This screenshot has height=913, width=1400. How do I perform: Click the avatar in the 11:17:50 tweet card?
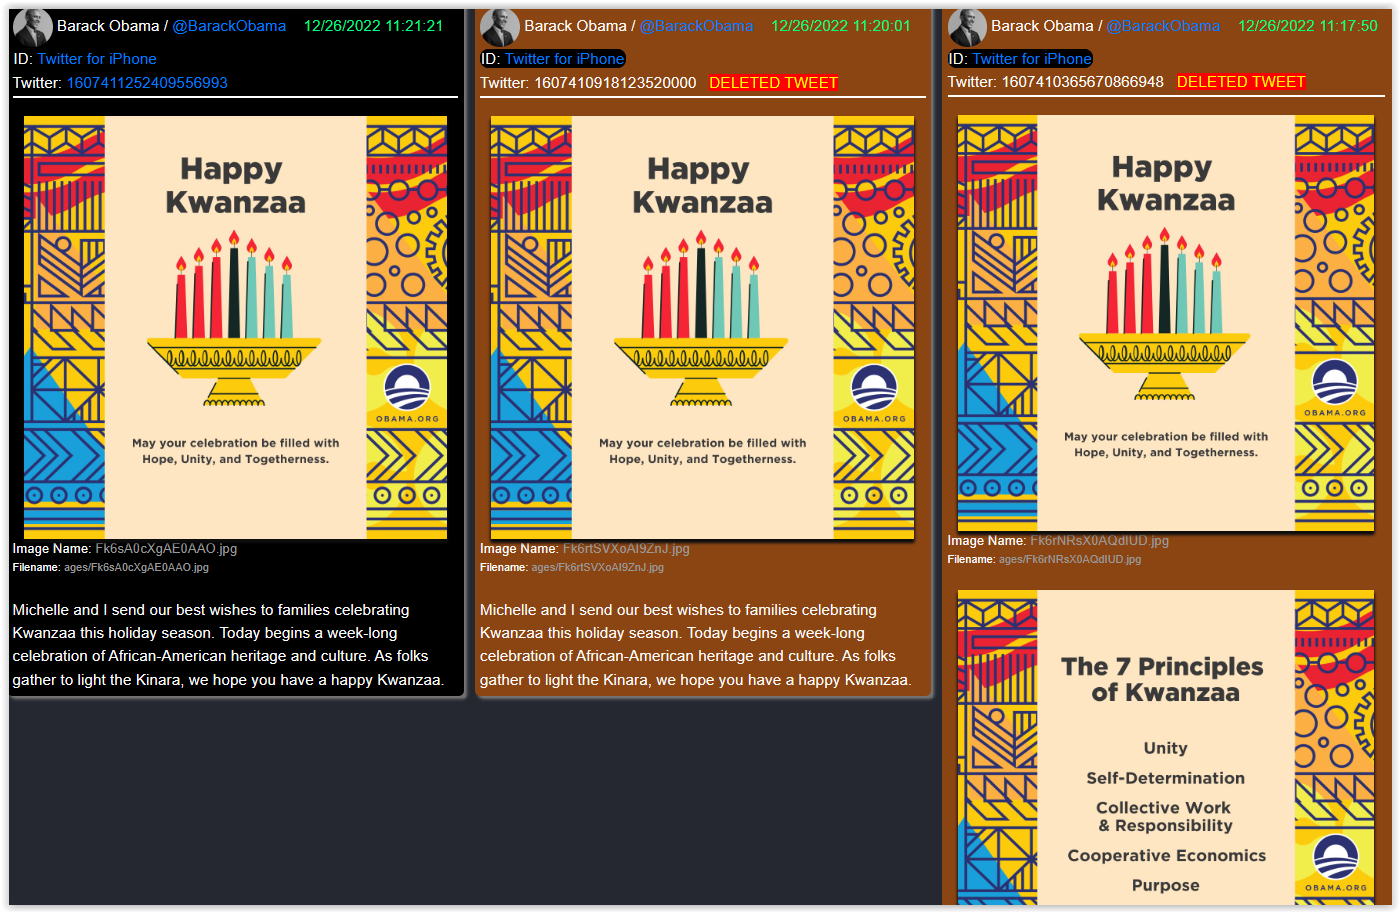click(x=967, y=28)
